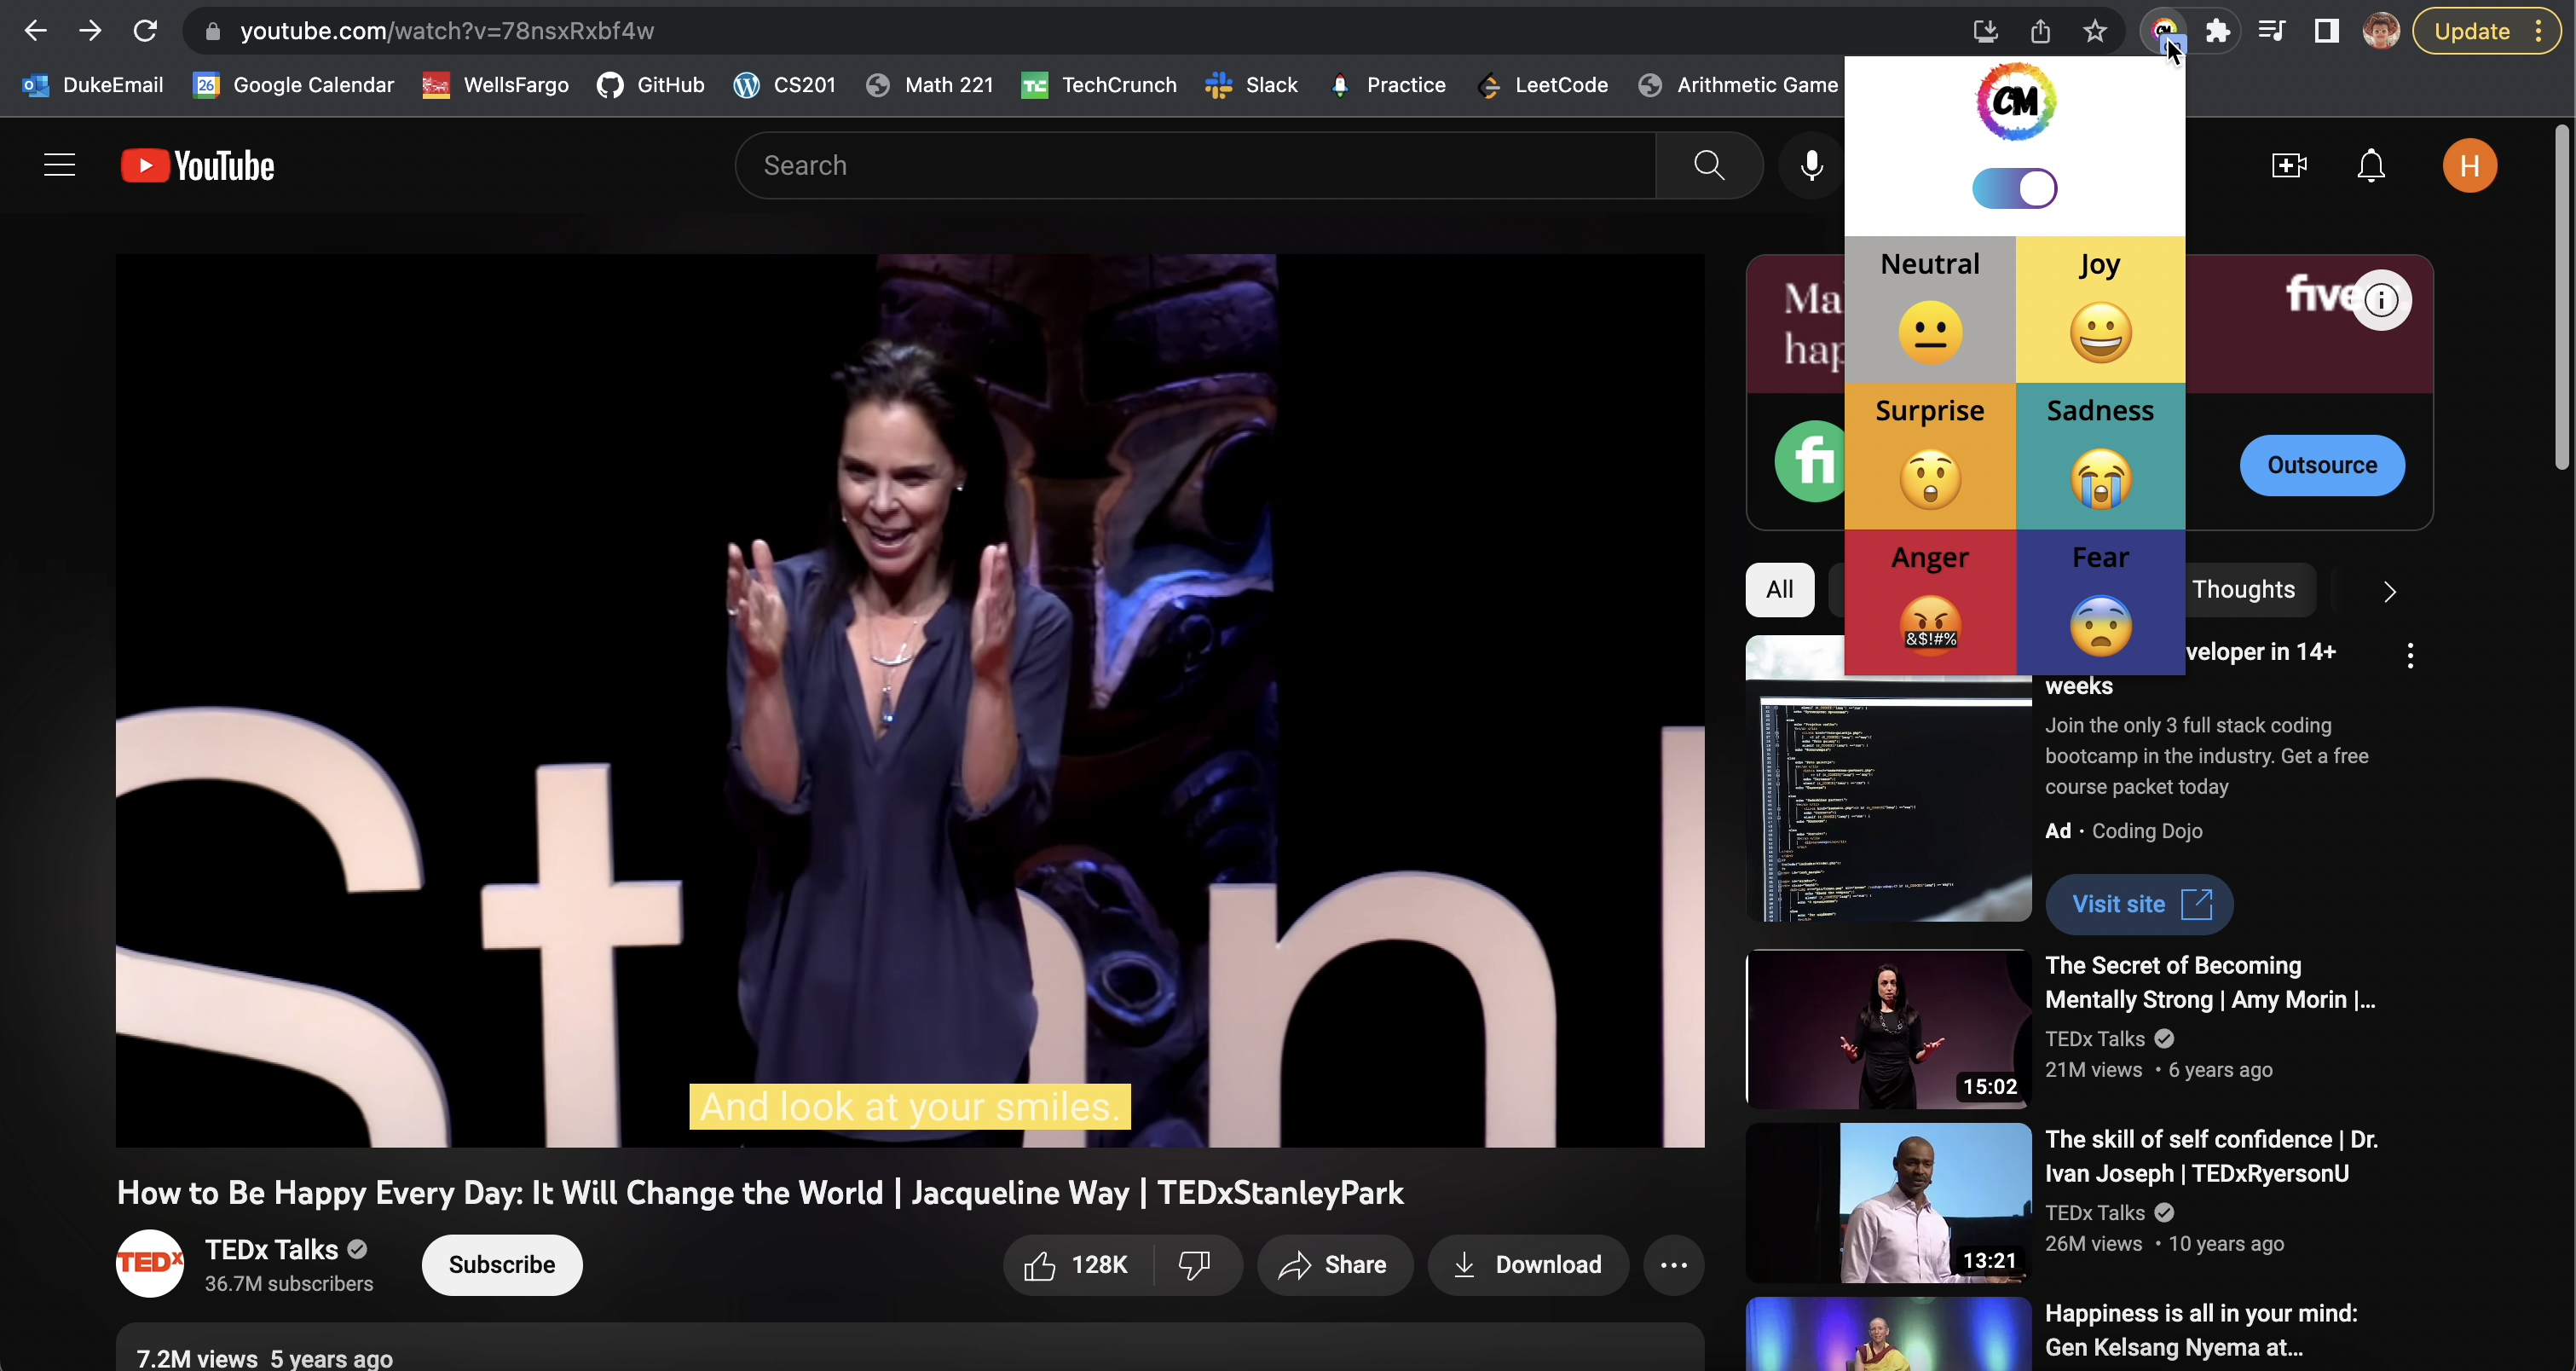Subscribe to TEDx Talks channel
This screenshot has height=1371, width=2576.
click(x=501, y=1265)
